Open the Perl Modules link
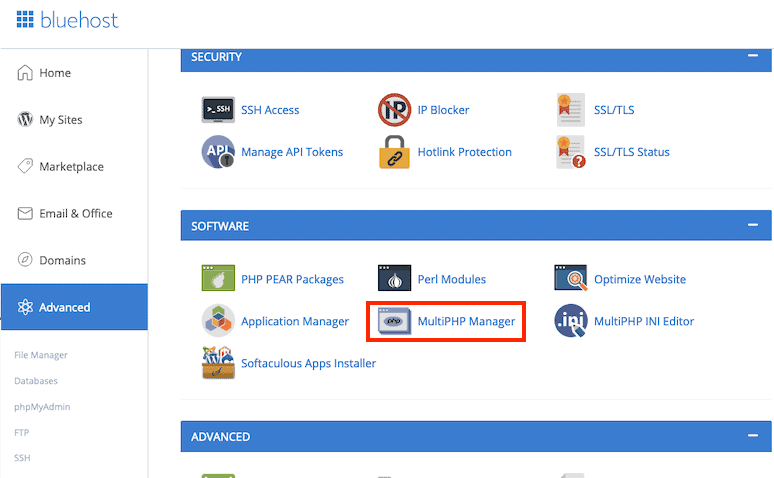Screen dimensions: 774x478 coord(452,279)
